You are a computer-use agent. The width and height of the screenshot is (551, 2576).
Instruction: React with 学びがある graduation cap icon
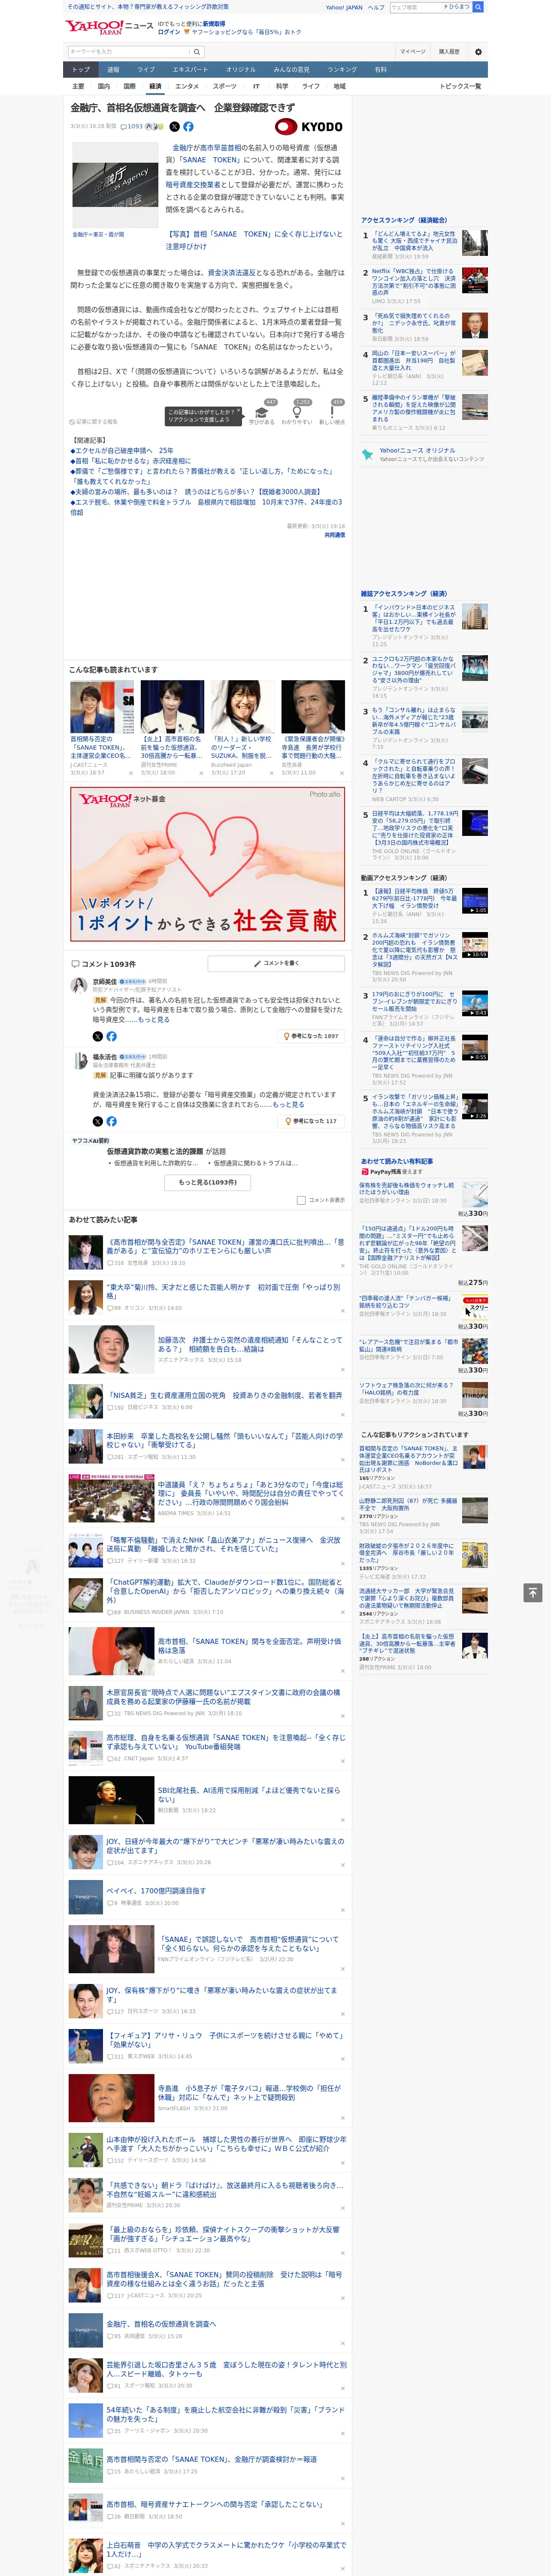click(x=262, y=412)
